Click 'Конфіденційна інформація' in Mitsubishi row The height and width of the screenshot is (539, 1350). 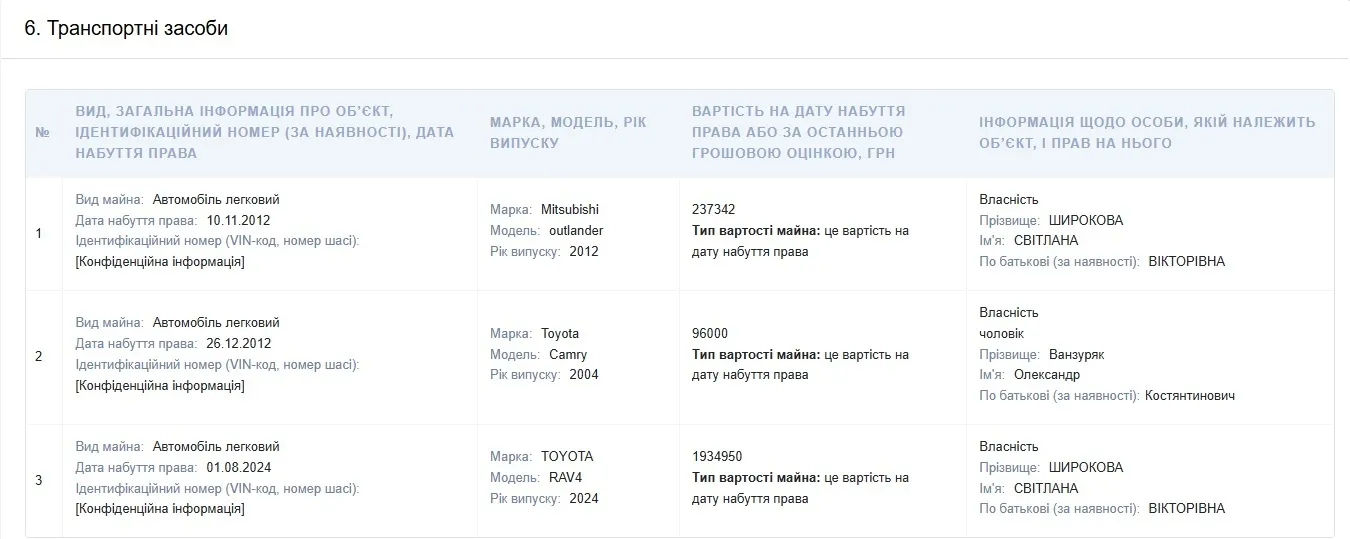[x=160, y=262]
